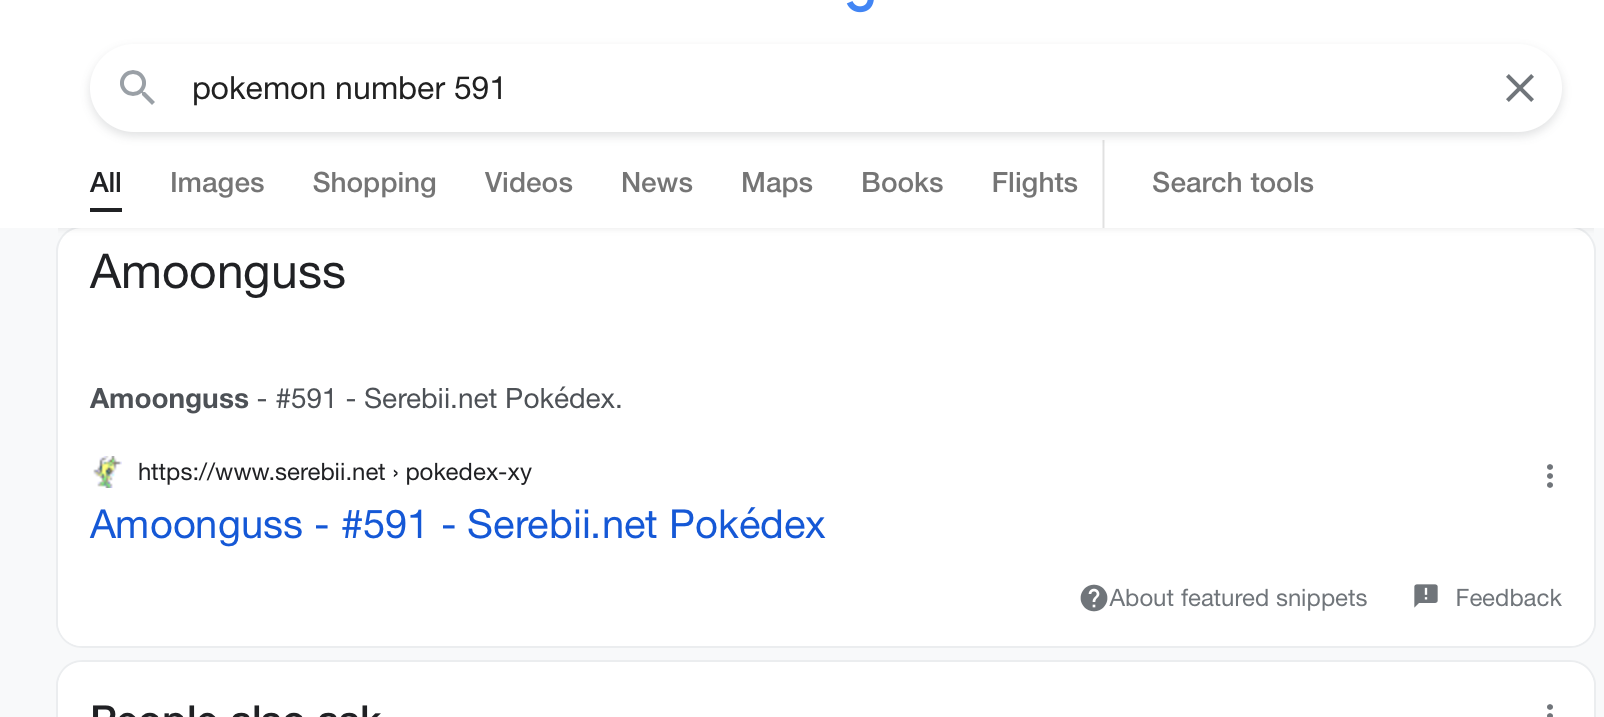Click the 'About featured snippets' link
This screenshot has width=1604, height=717.
(x=1238, y=598)
